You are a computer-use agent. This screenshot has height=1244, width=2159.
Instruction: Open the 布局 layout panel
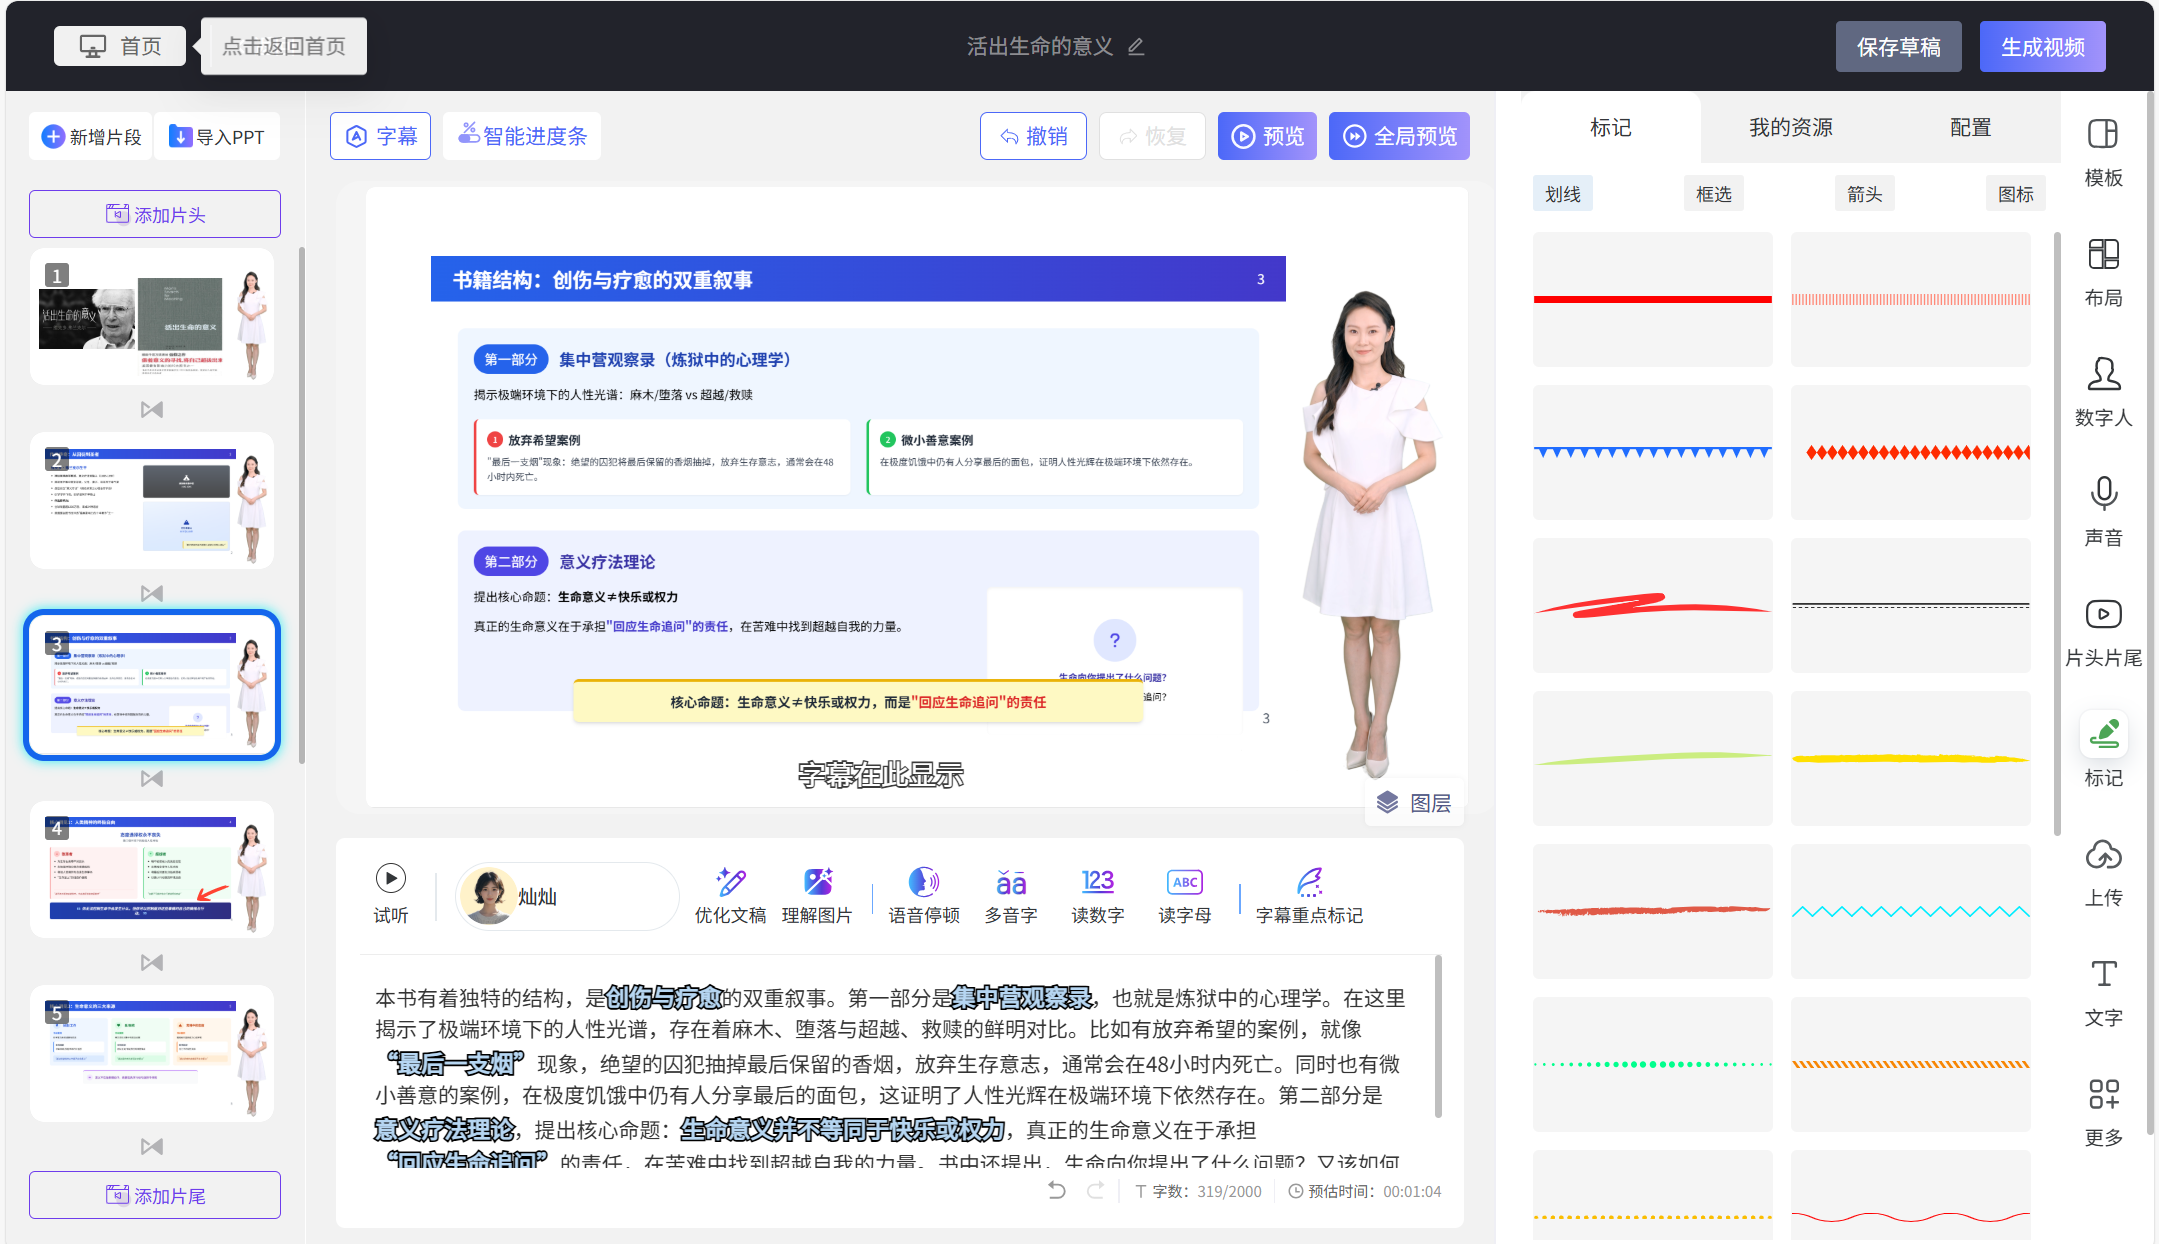point(2102,270)
